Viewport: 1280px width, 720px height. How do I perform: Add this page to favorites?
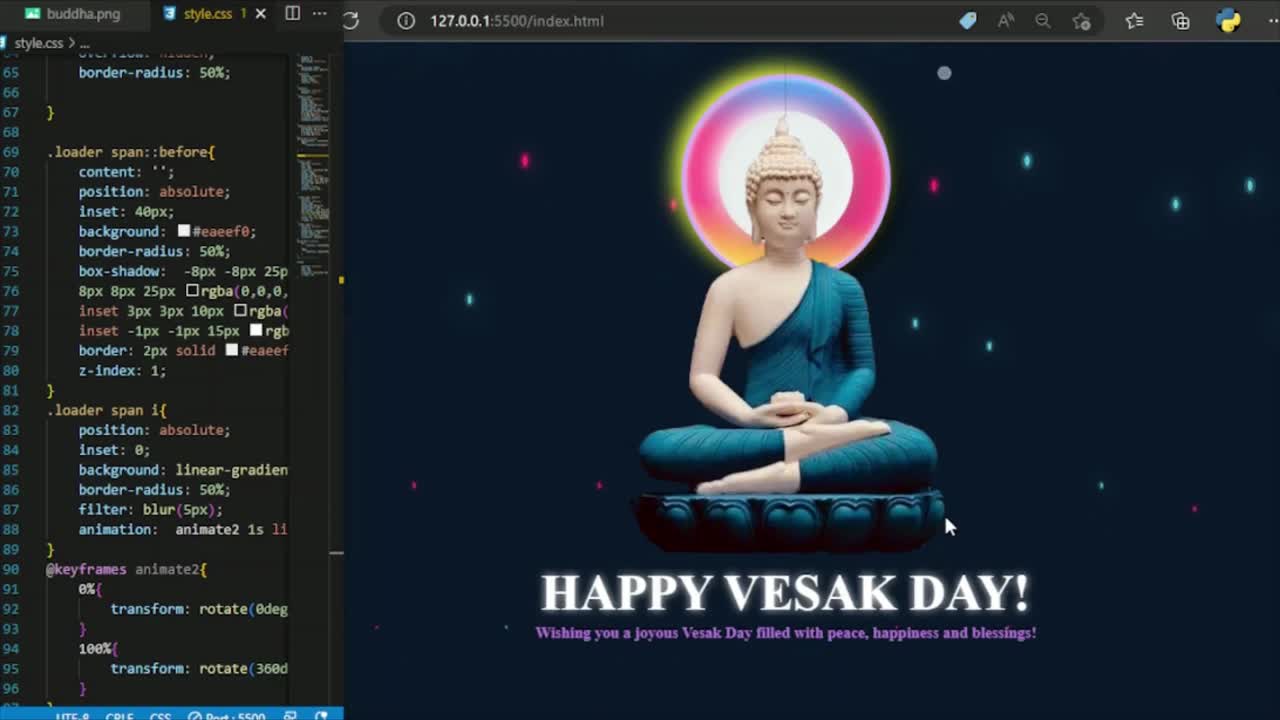[x=1081, y=20]
